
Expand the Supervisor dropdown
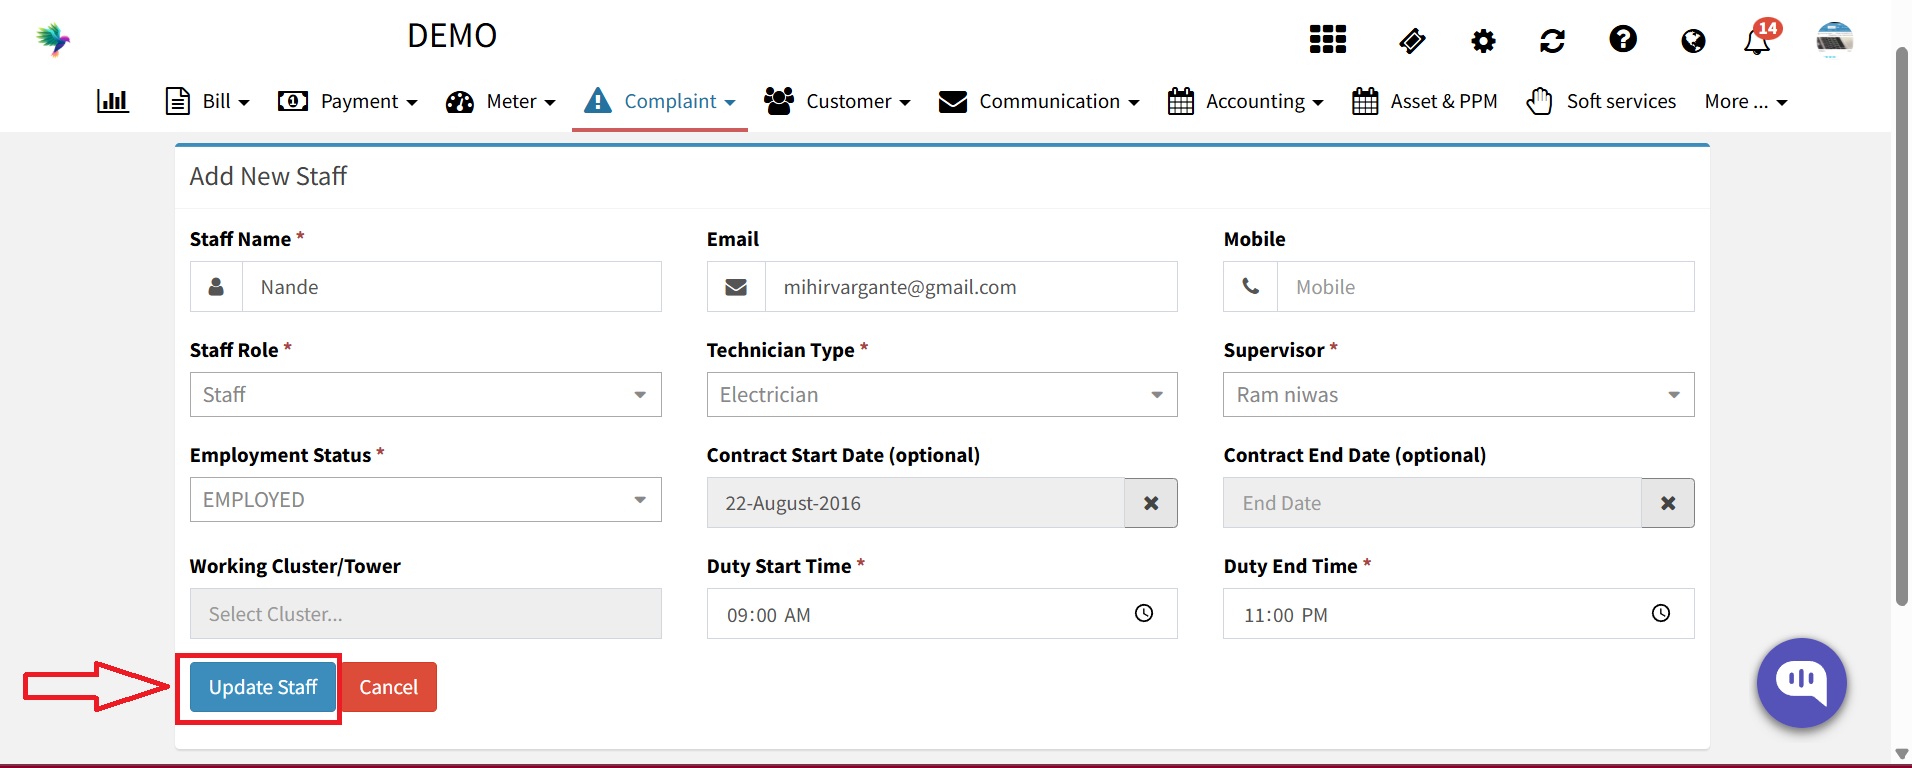[x=1458, y=395]
